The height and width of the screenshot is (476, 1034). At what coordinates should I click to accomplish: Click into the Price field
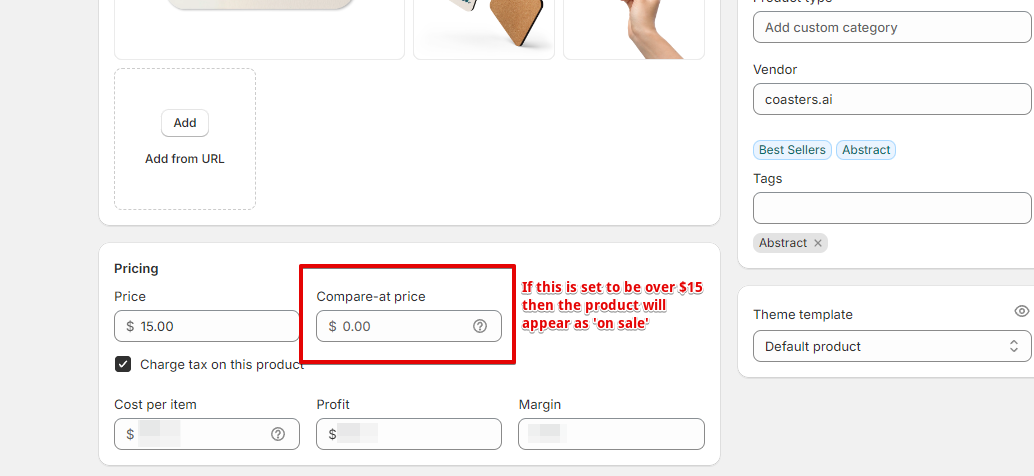pos(206,326)
